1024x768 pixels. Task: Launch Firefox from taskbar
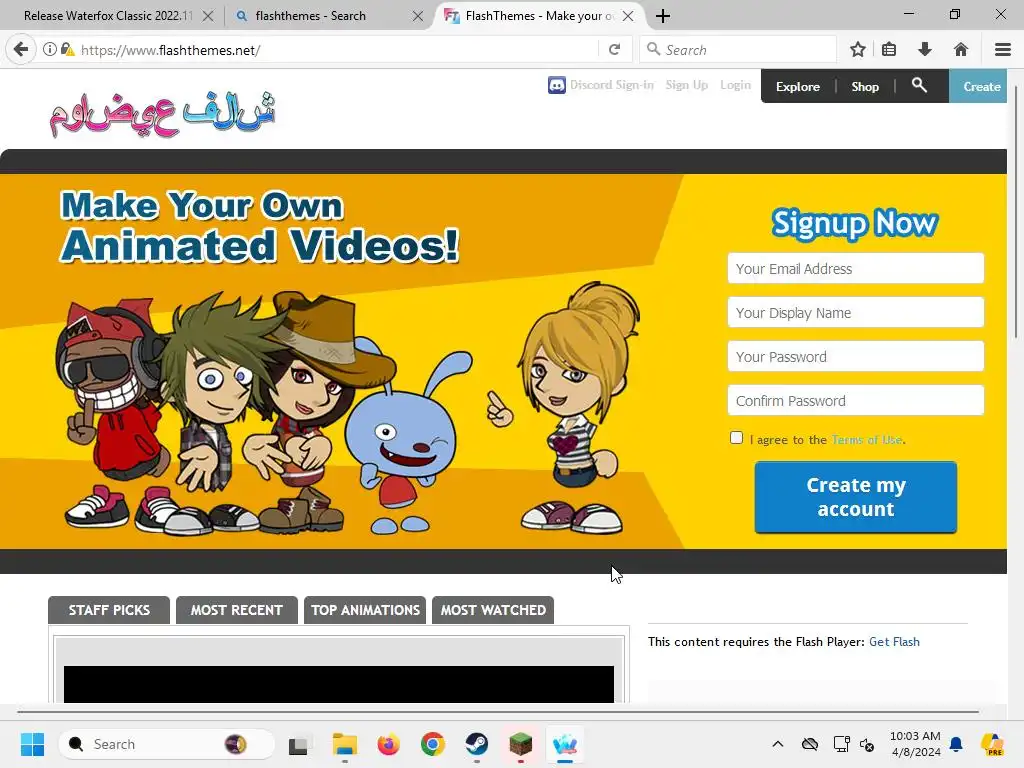[389, 744]
